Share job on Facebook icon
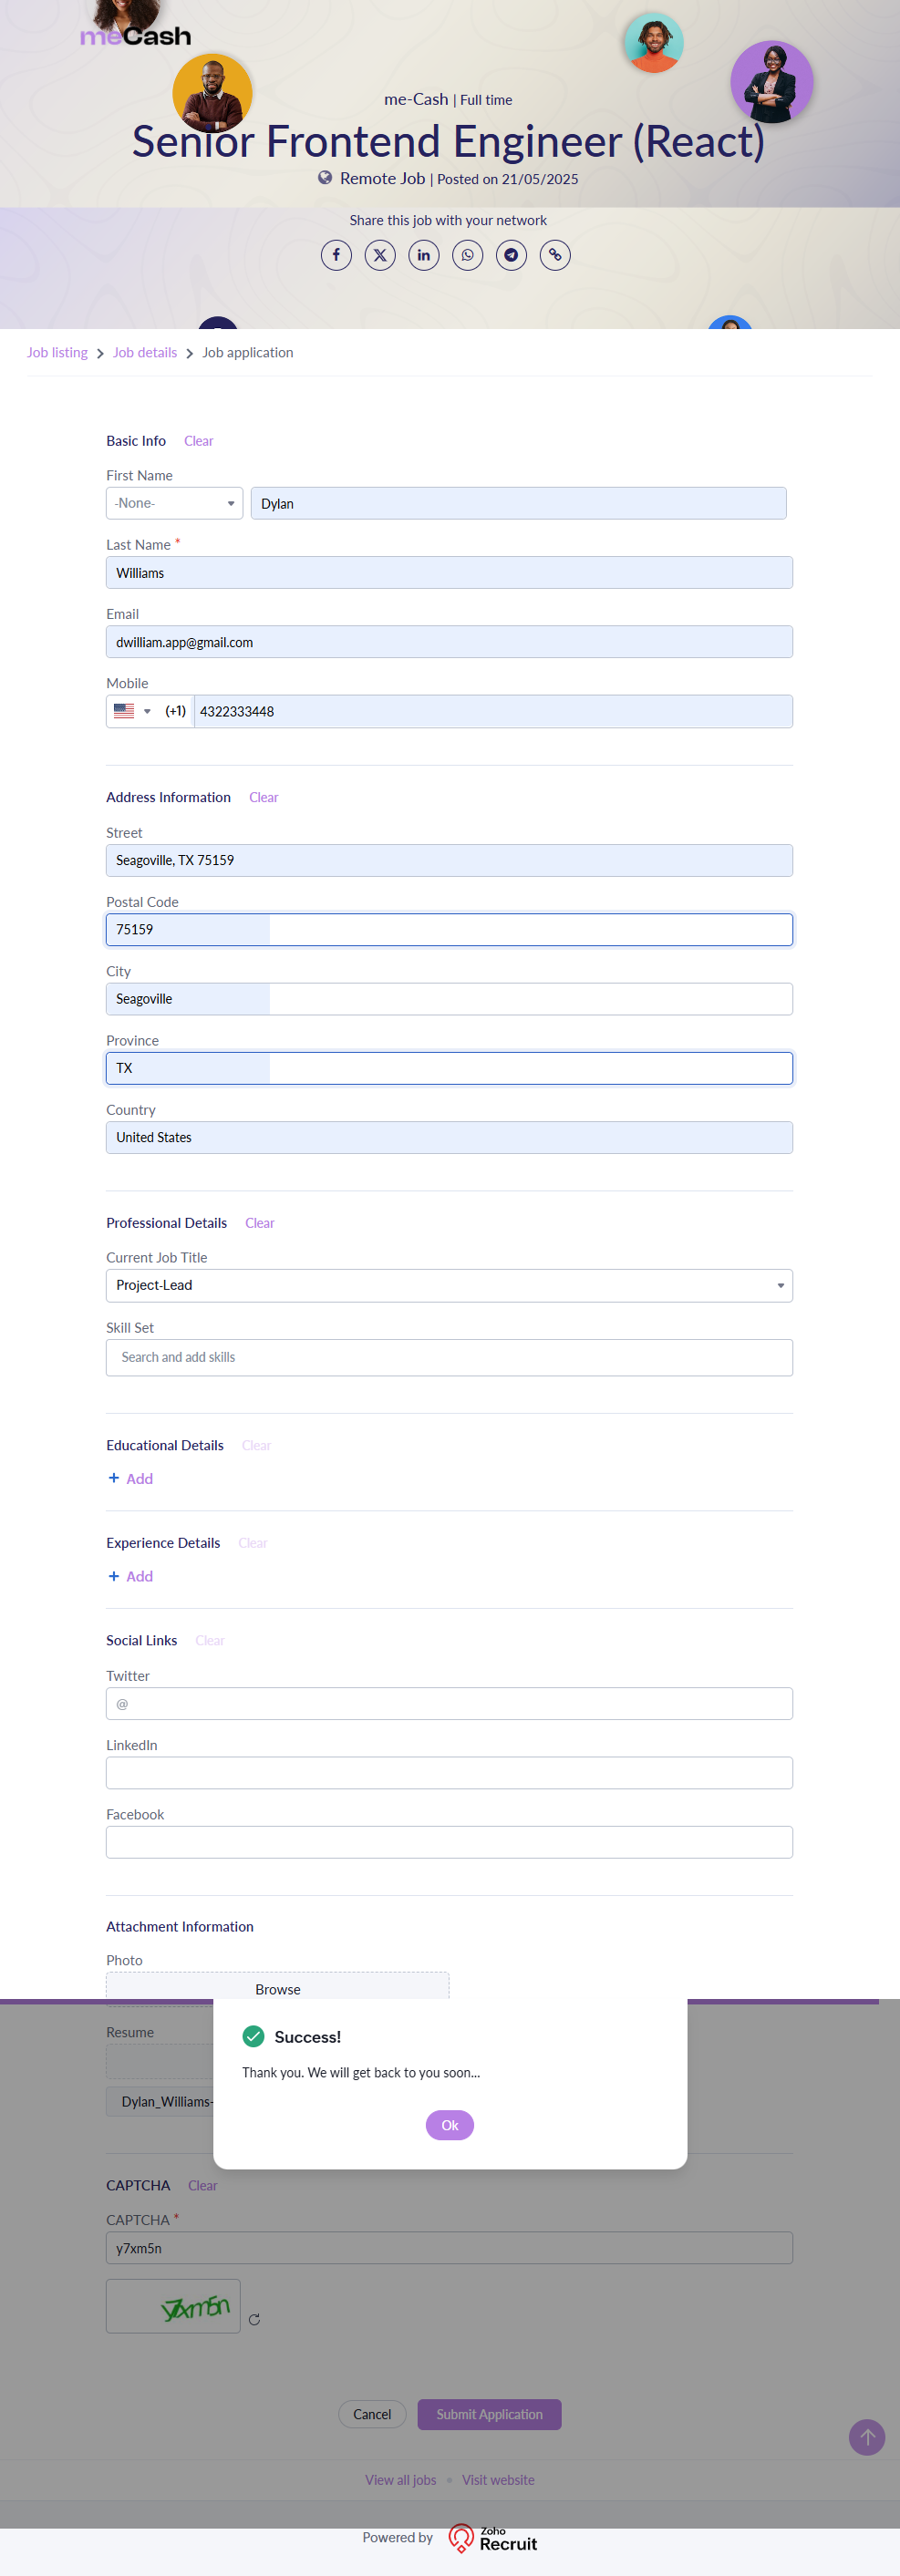 [x=336, y=255]
